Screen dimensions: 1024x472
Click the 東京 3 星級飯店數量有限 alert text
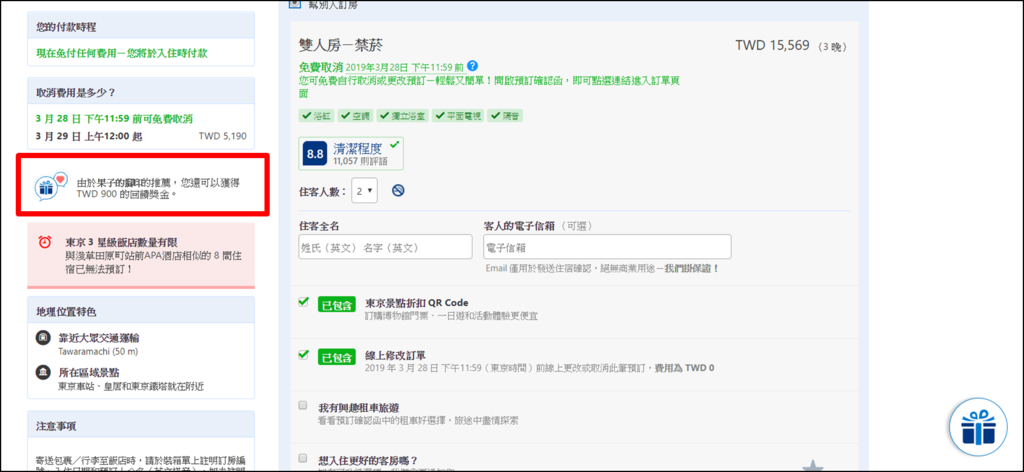point(120,242)
